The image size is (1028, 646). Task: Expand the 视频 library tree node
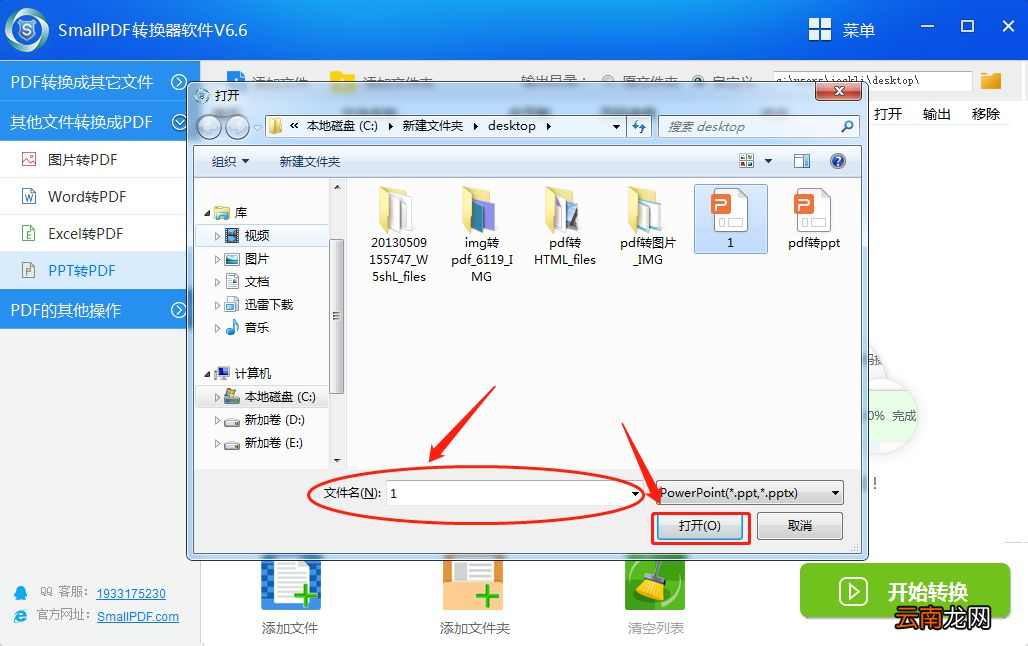point(218,236)
